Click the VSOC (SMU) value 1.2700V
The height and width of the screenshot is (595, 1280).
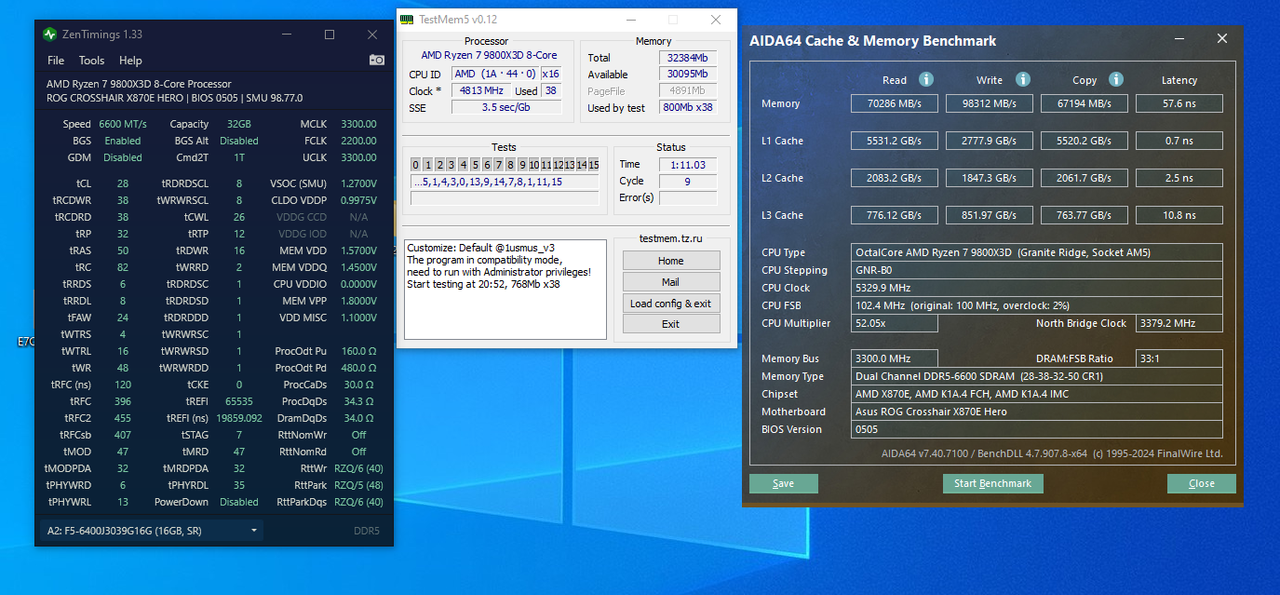[357, 184]
